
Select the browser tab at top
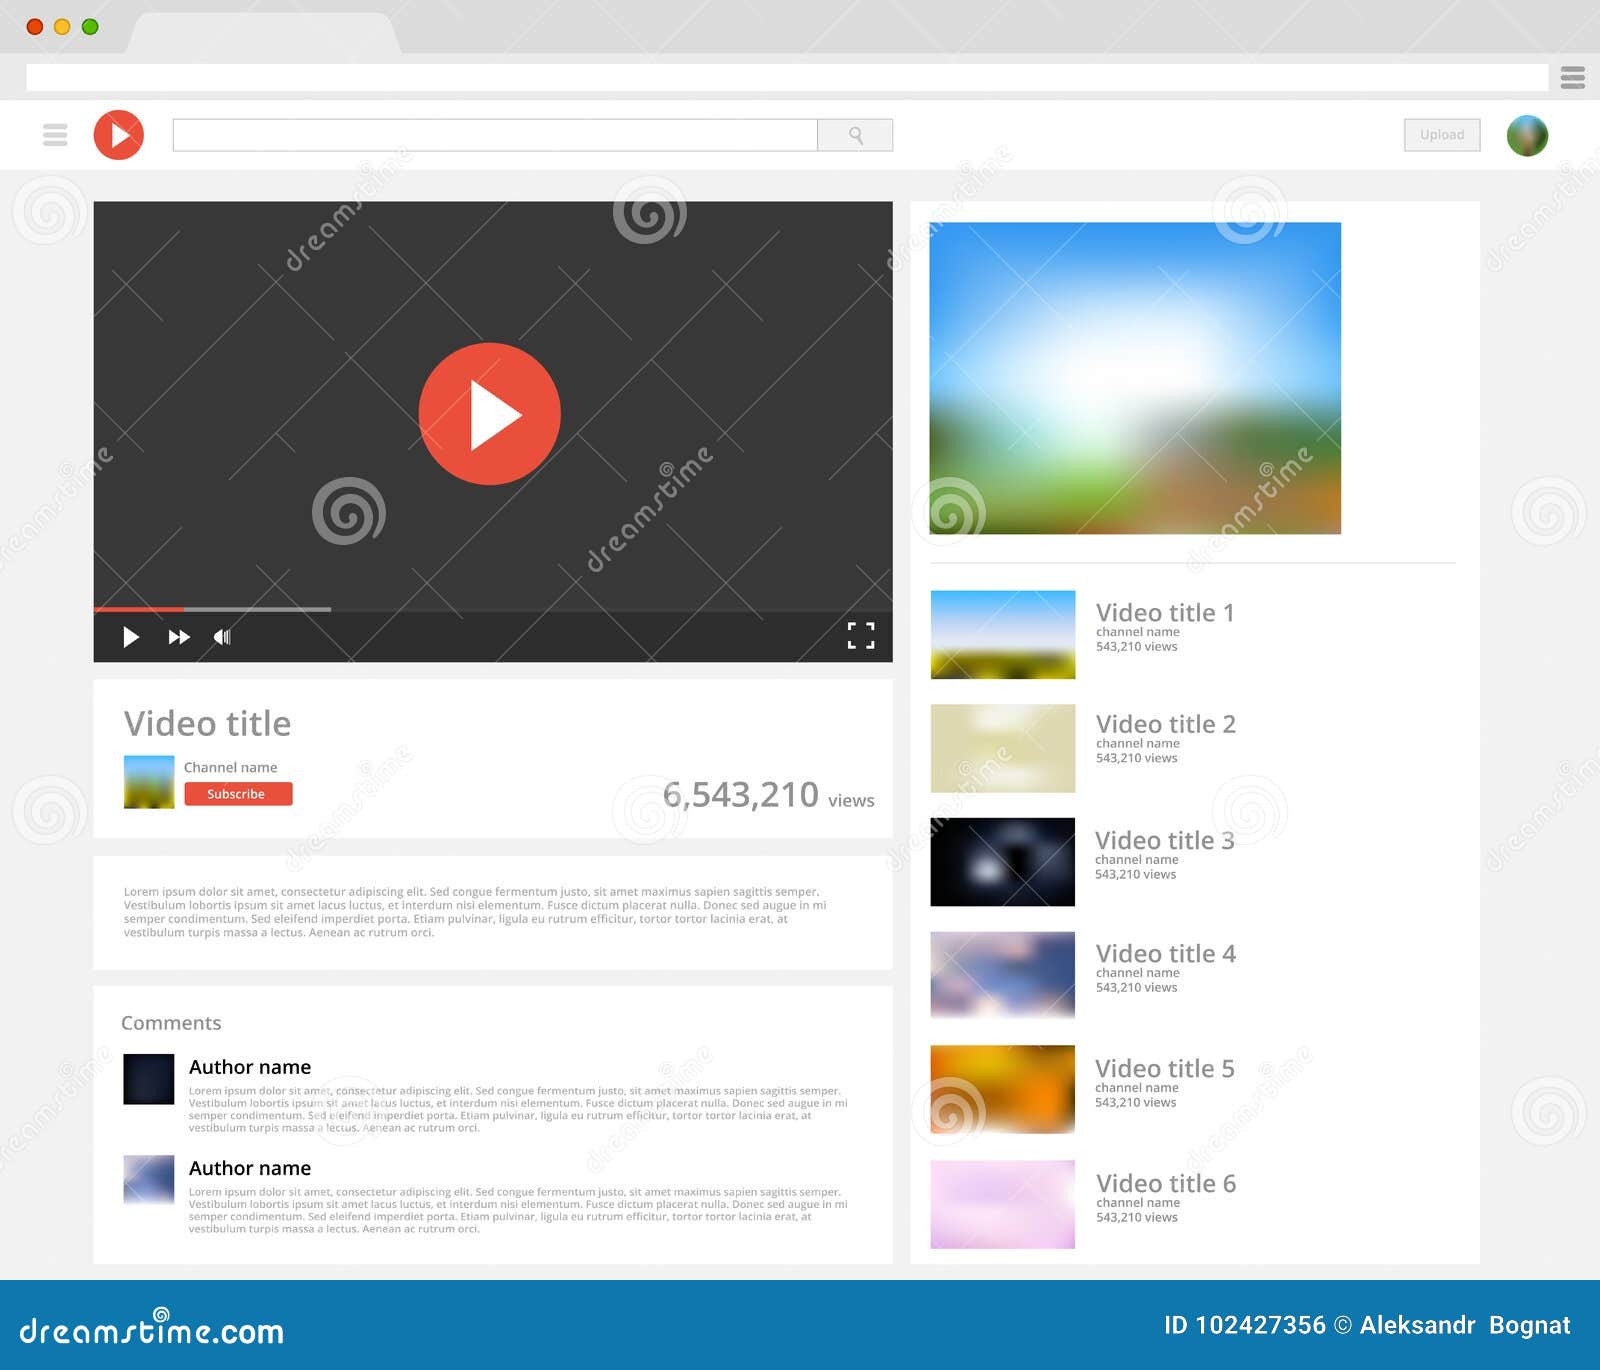pyautogui.click(x=263, y=33)
